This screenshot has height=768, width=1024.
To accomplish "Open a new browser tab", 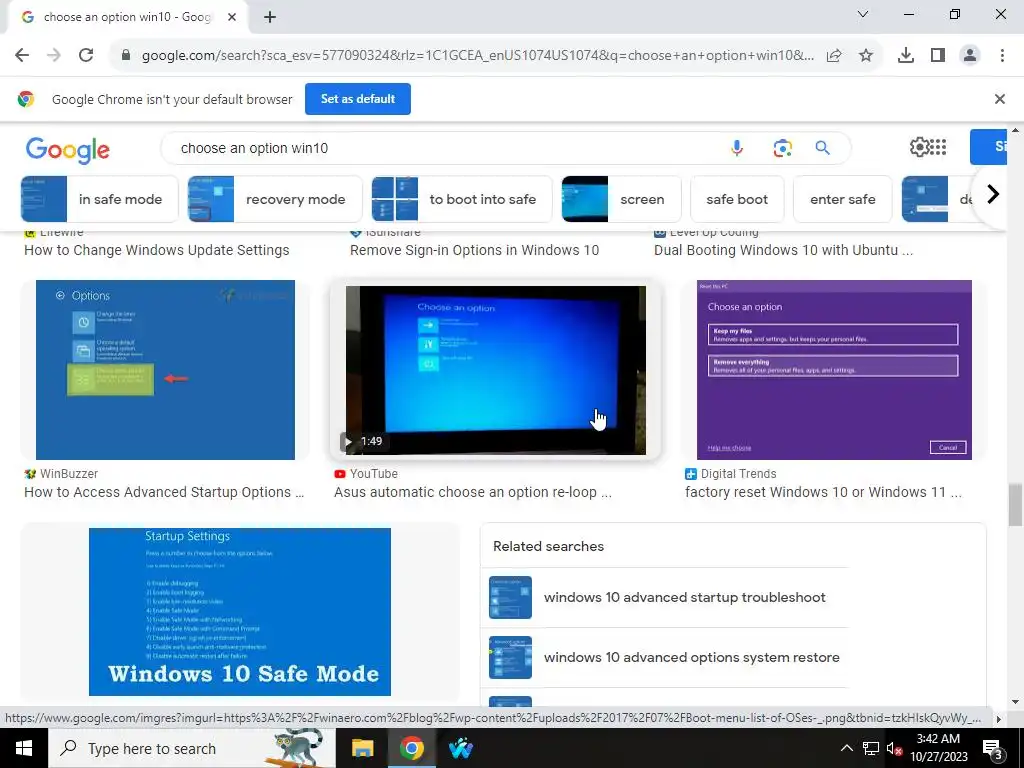I will tap(270, 17).
